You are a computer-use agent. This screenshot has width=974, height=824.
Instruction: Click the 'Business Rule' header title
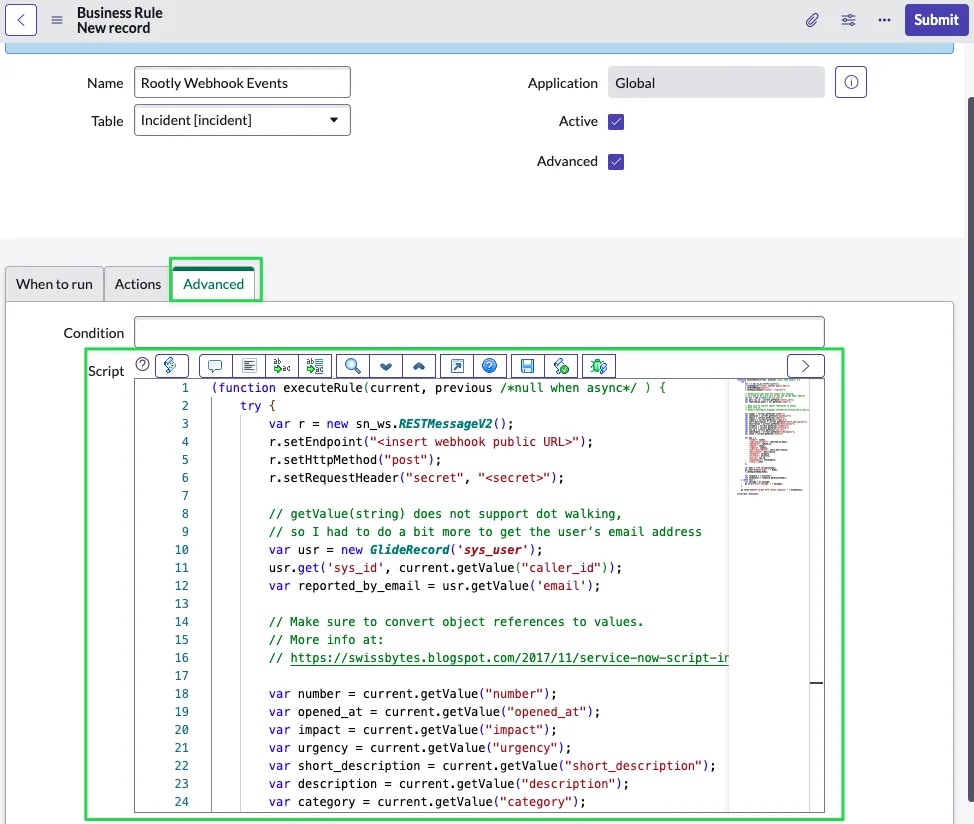[120, 12]
